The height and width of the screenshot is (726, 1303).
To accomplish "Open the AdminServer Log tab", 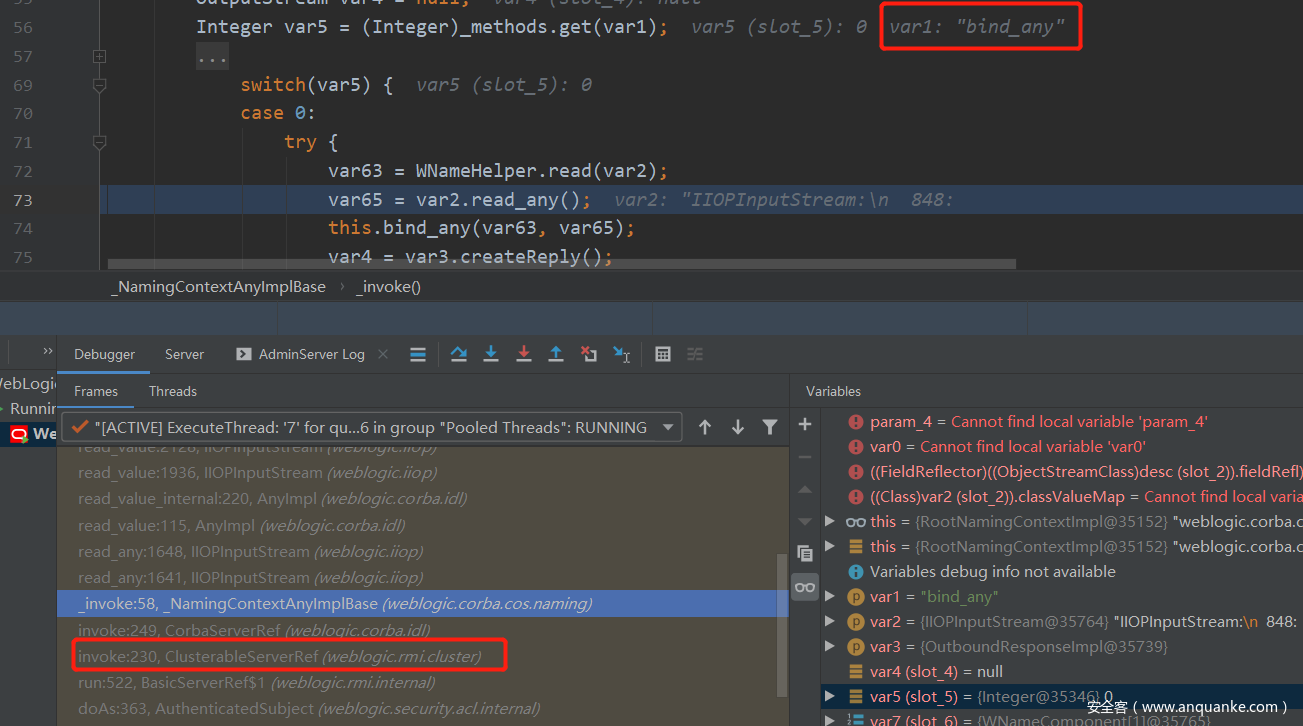I will tap(300, 354).
